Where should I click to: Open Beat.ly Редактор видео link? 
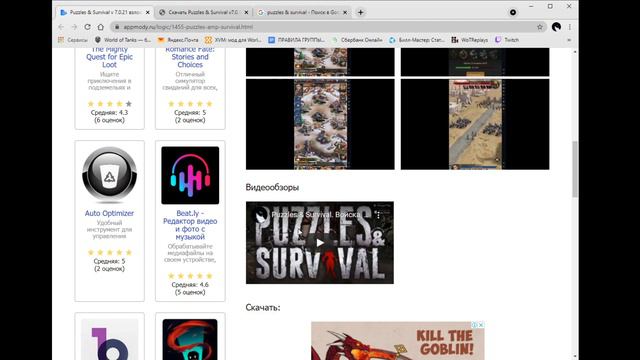tap(190, 225)
